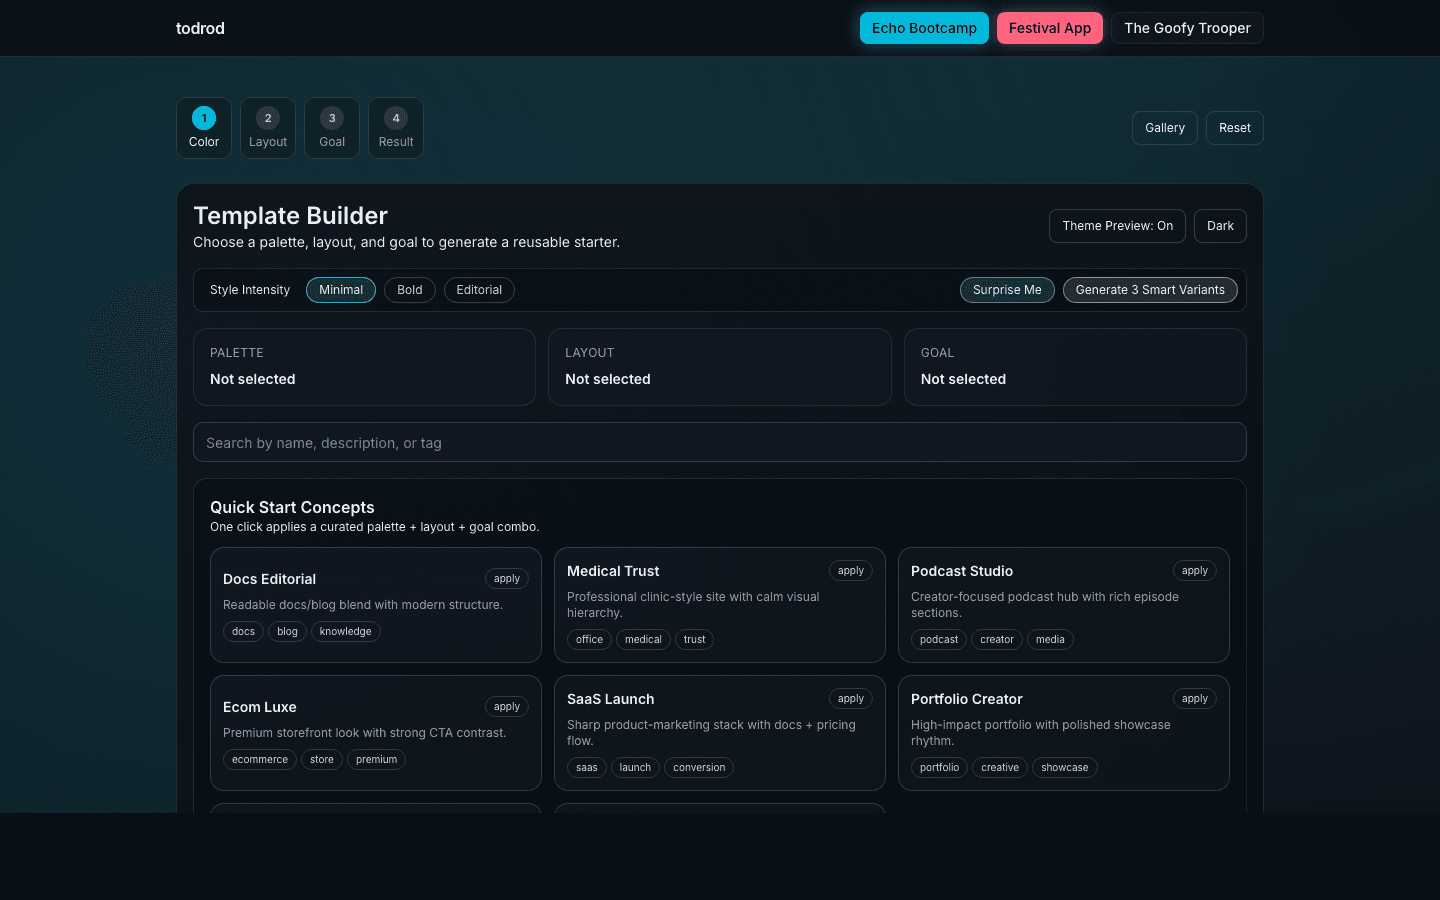This screenshot has width=1440, height=900.
Task: Go to step 4 Result
Action: [x=396, y=128]
